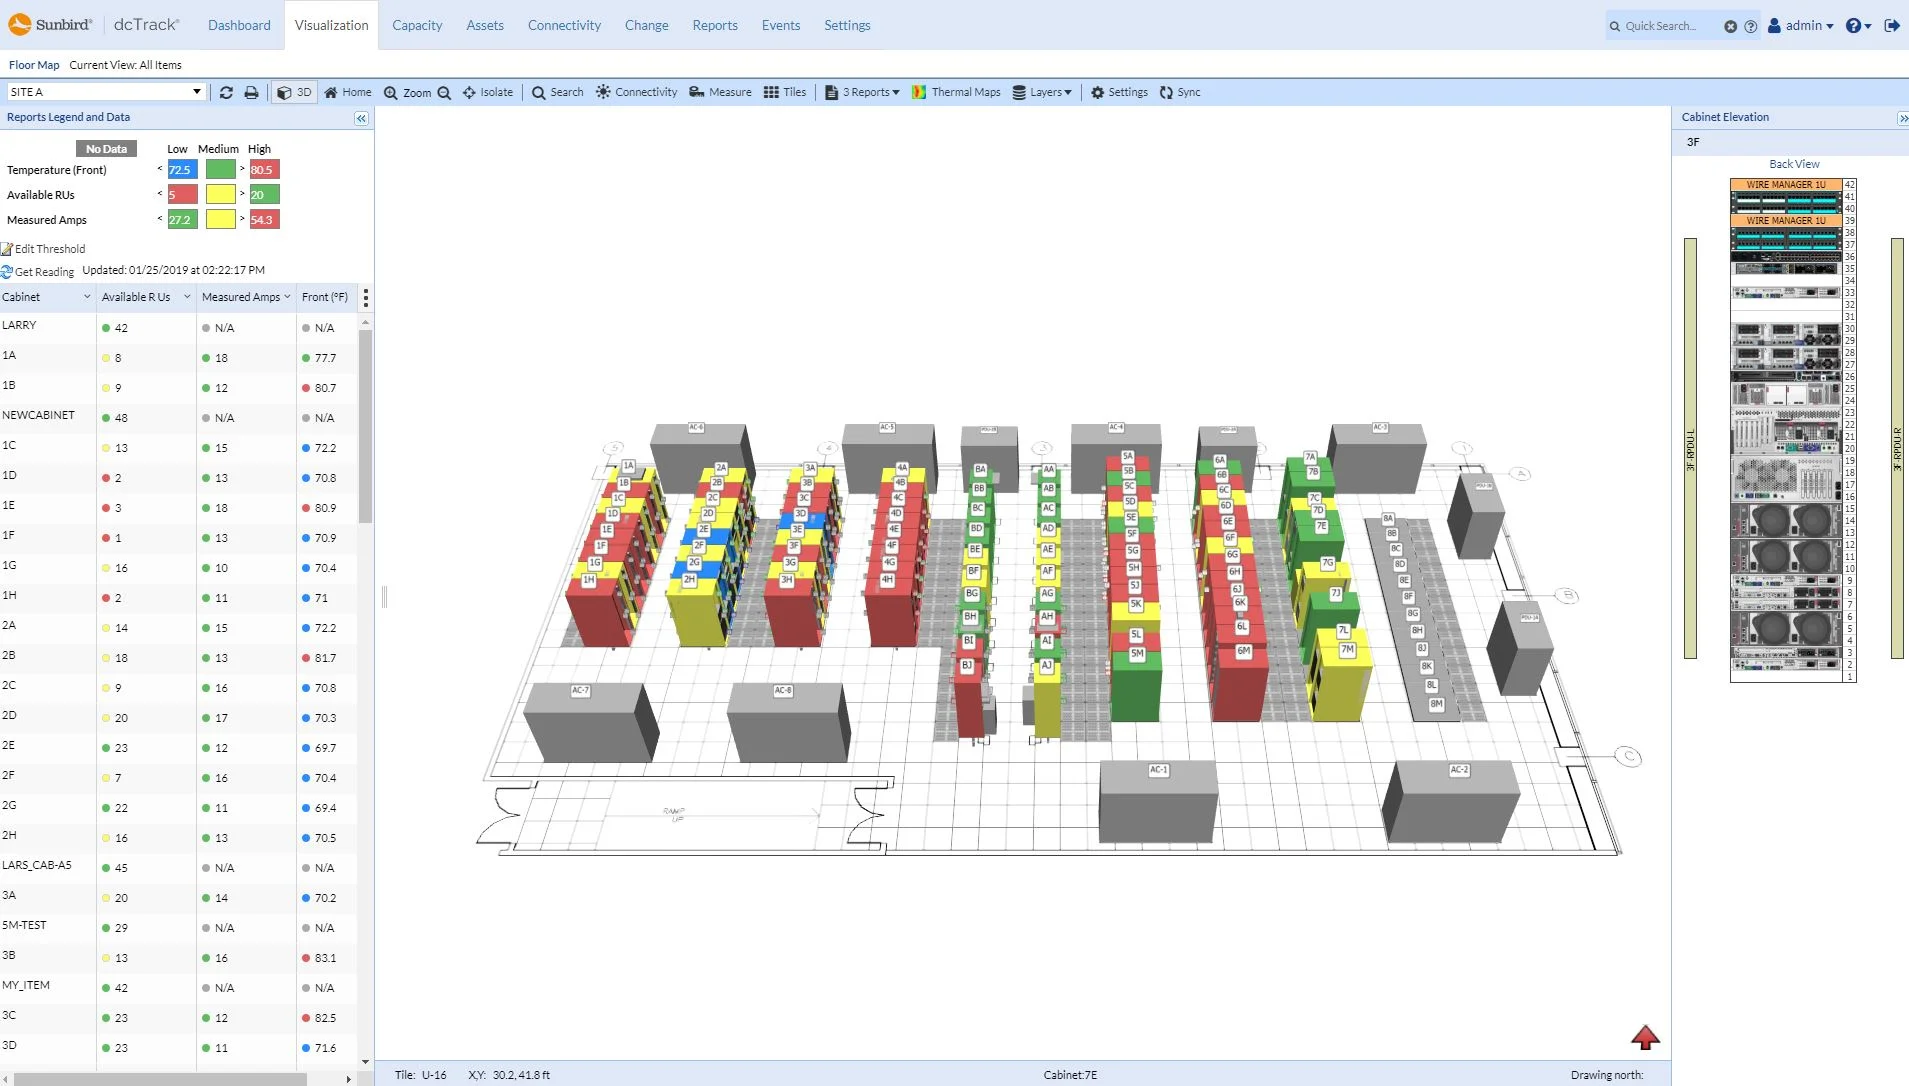
Task: Open the Tiles view icon
Action: [x=786, y=92]
